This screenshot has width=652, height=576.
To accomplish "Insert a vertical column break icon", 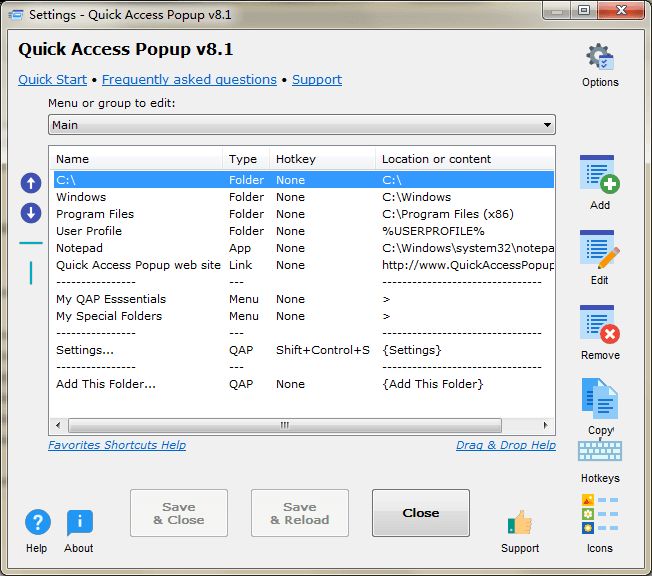I will [31, 273].
